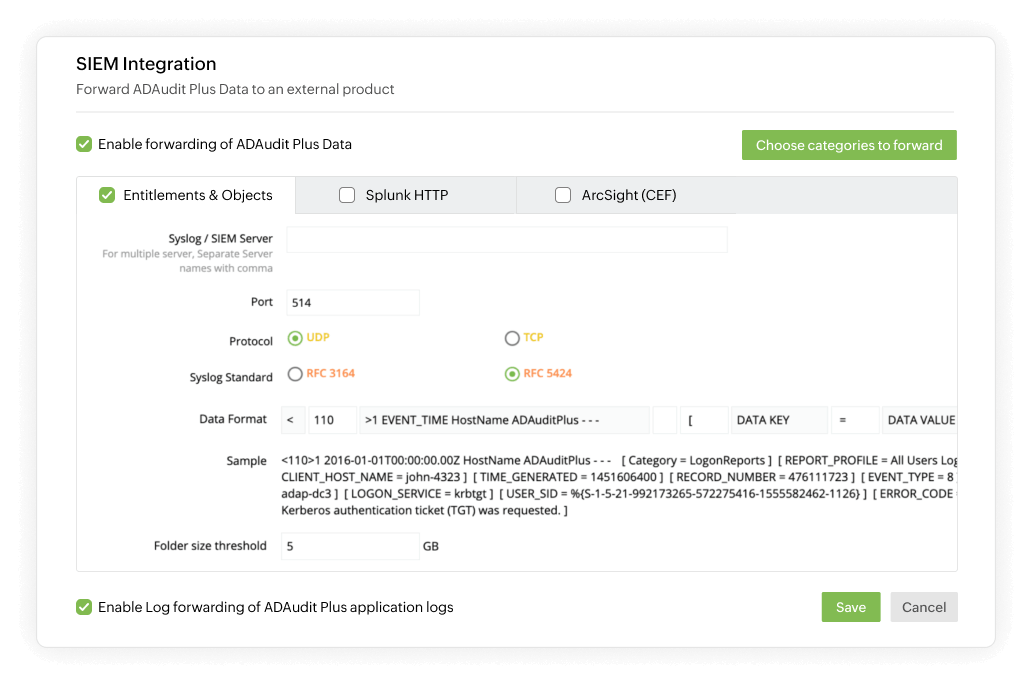
Task: Save the SIEM integration settings
Action: coord(850,607)
